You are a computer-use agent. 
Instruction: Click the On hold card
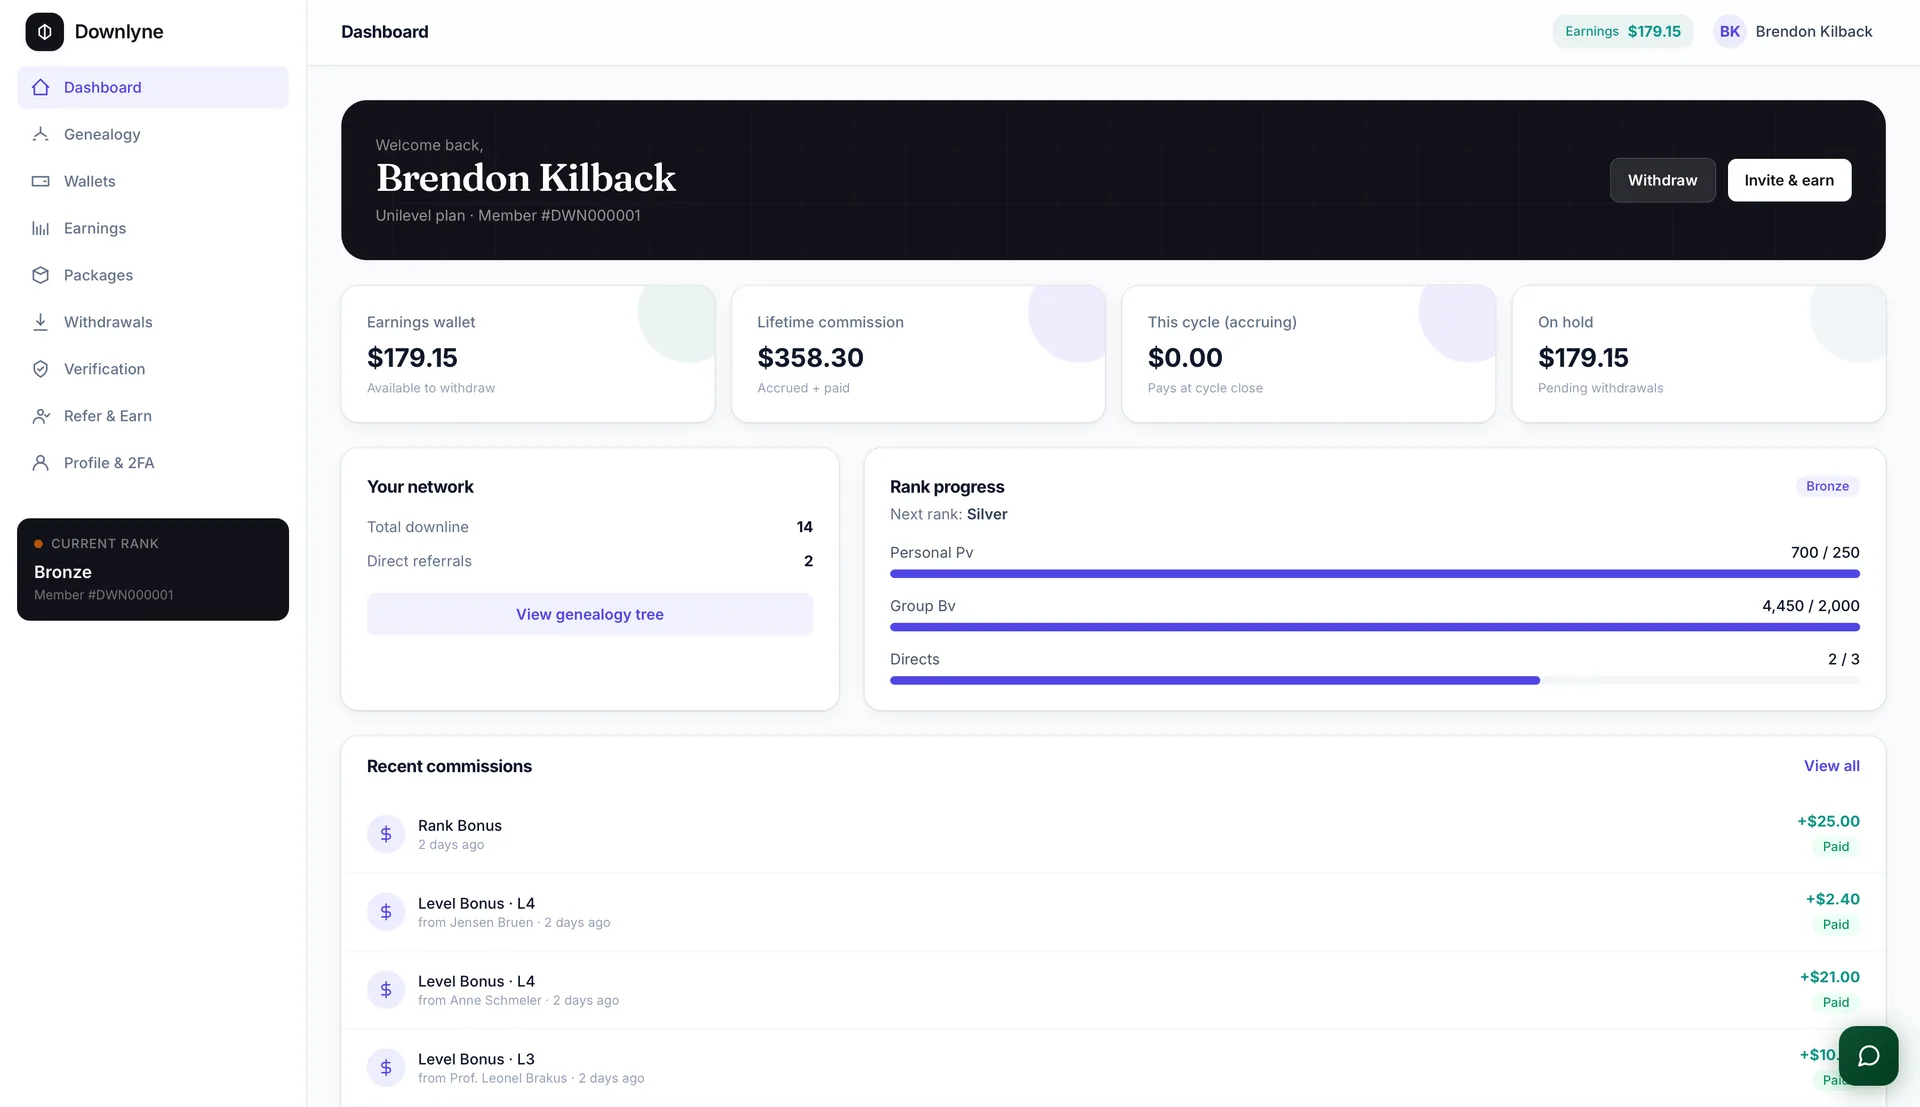point(1699,354)
